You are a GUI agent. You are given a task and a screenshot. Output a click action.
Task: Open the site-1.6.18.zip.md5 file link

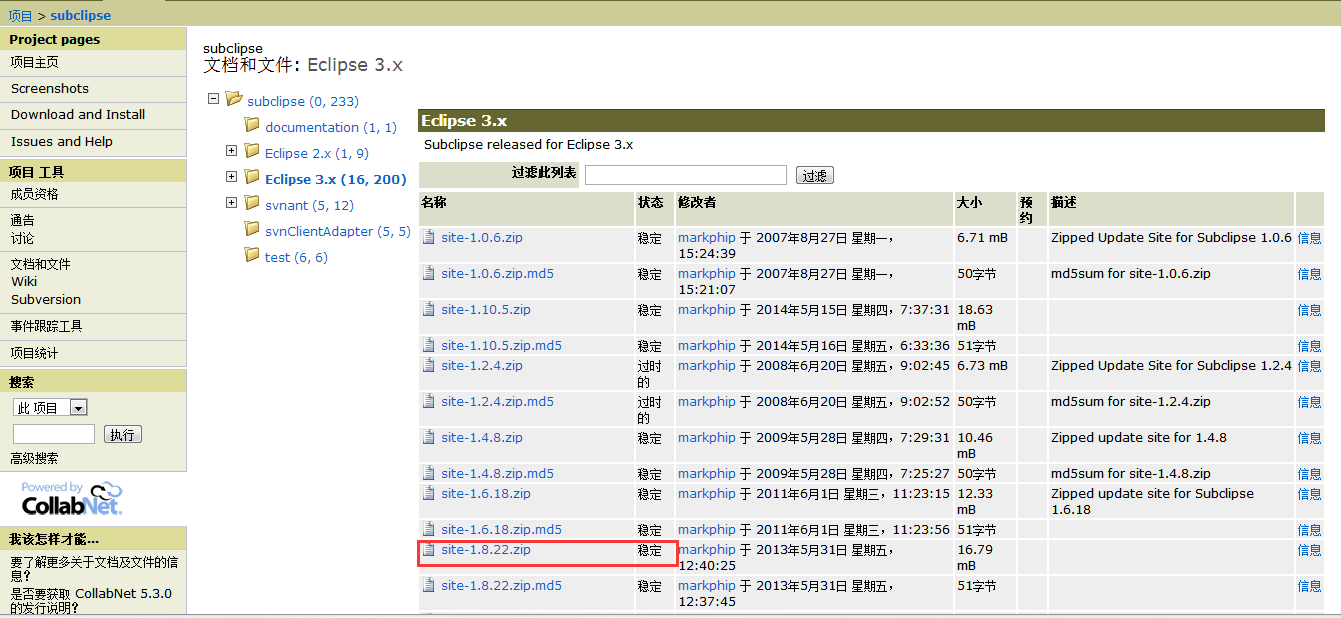tap(502, 530)
